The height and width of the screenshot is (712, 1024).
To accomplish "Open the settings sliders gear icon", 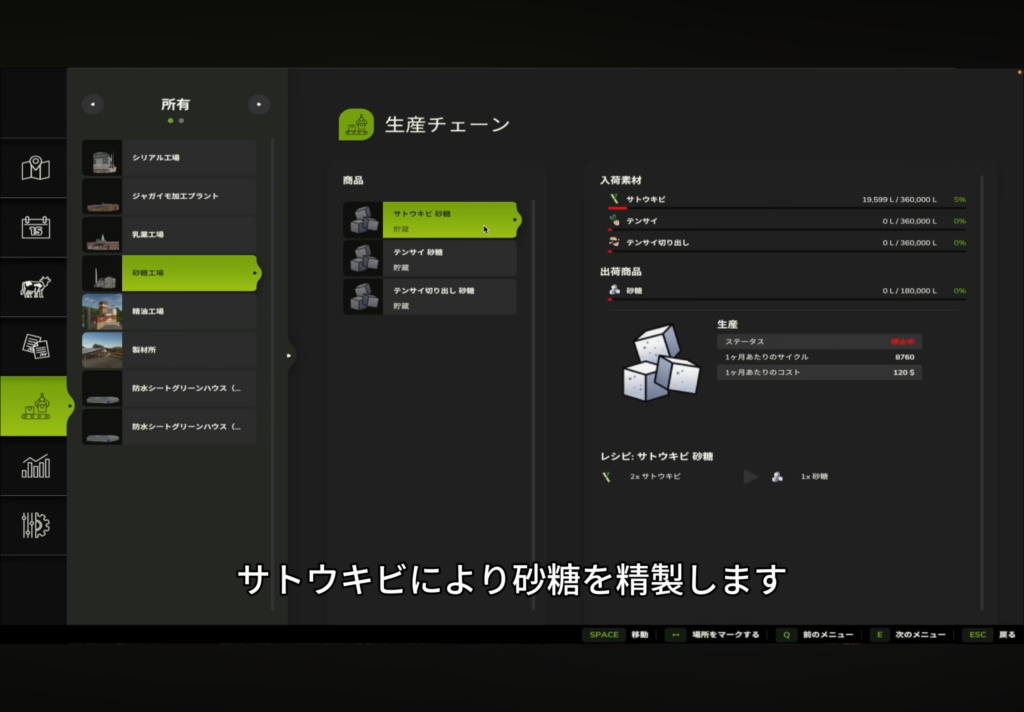I will 35,525.
